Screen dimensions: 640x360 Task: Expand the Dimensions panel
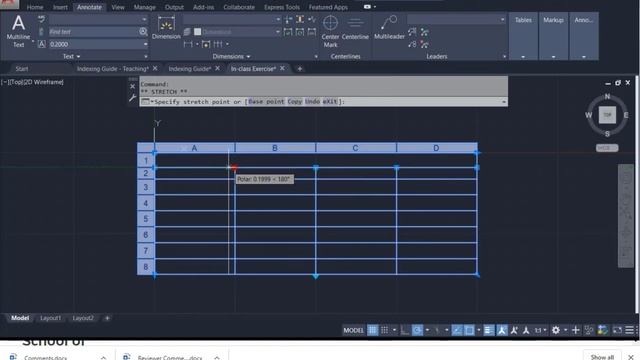tap(231, 56)
